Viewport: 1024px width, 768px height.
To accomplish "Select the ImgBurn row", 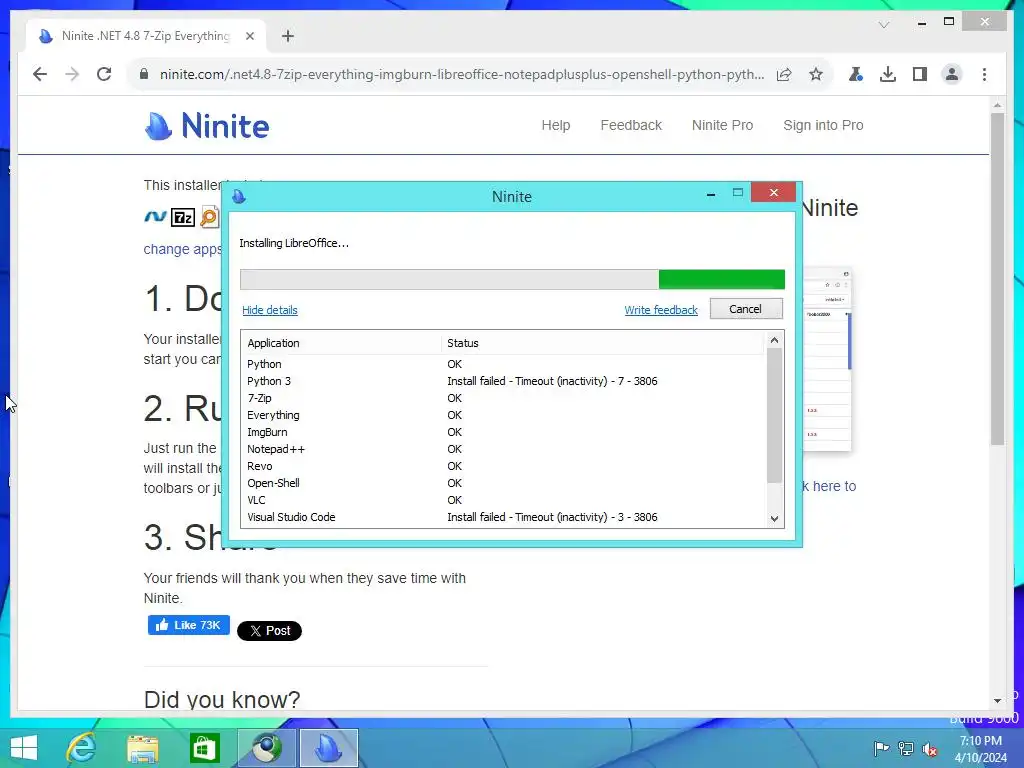I will (x=503, y=432).
